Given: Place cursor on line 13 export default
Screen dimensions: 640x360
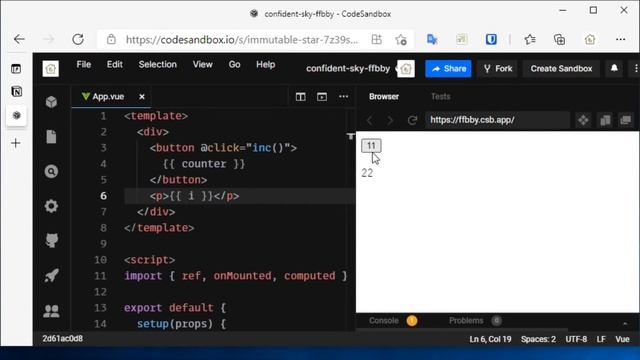Looking at the screenshot, I should [175, 308].
